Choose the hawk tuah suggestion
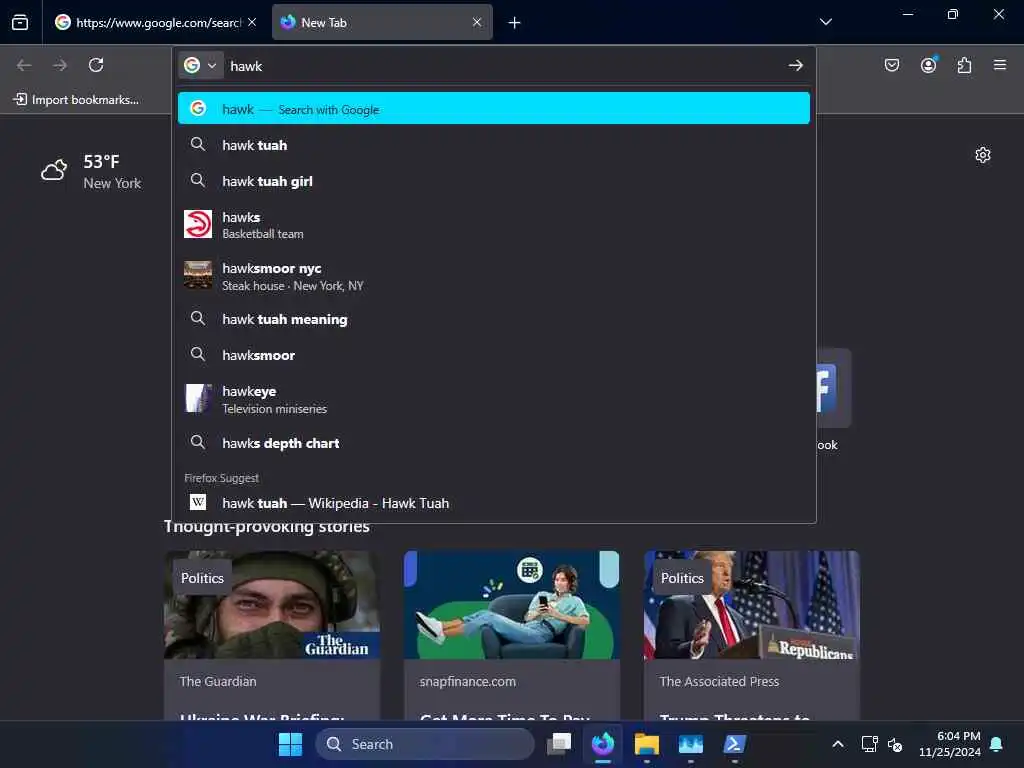This screenshot has width=1024, height=768. [494, 145]
